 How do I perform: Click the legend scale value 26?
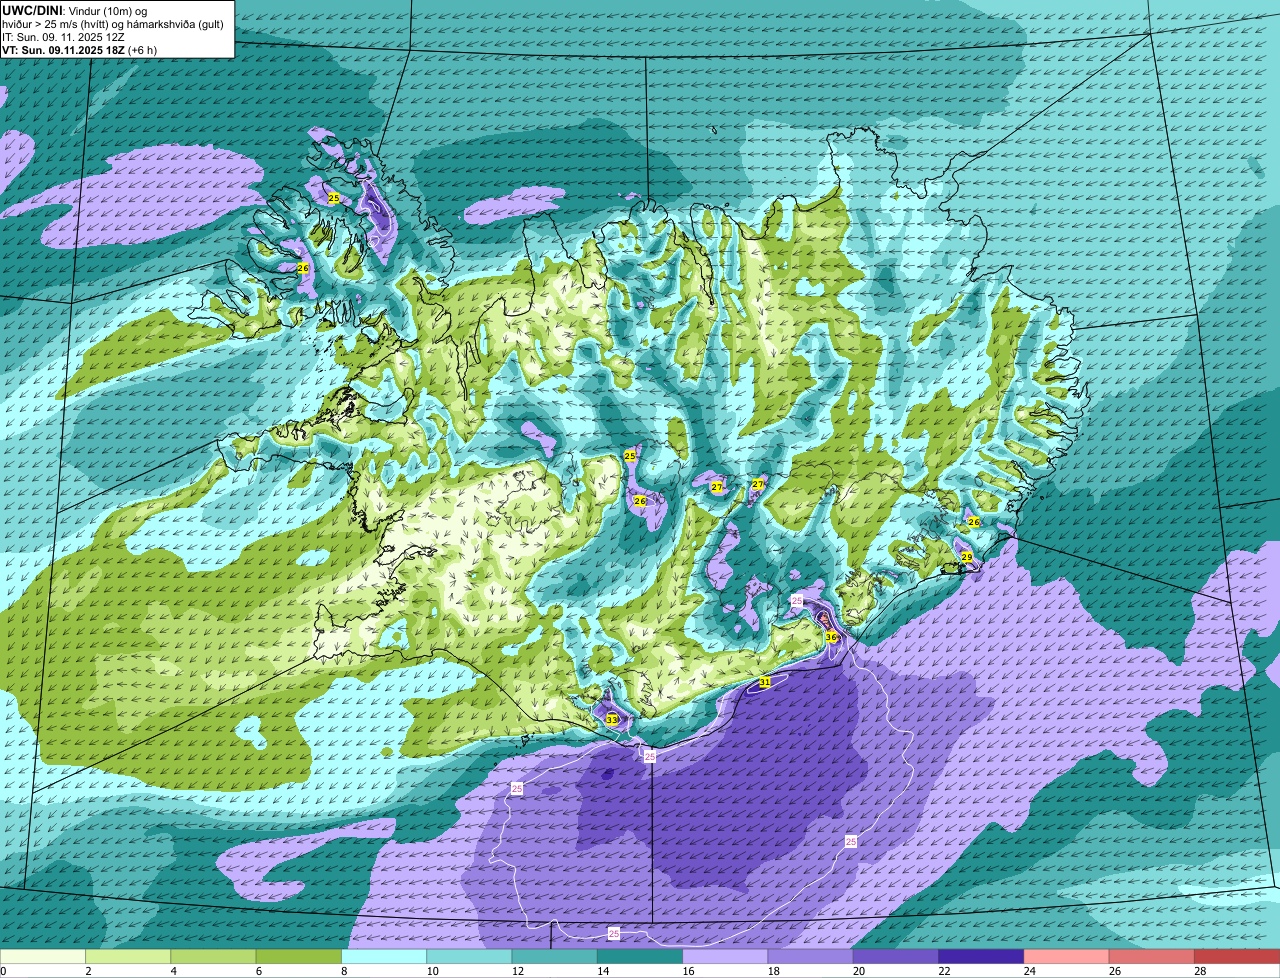click(x=1115, y=971)
